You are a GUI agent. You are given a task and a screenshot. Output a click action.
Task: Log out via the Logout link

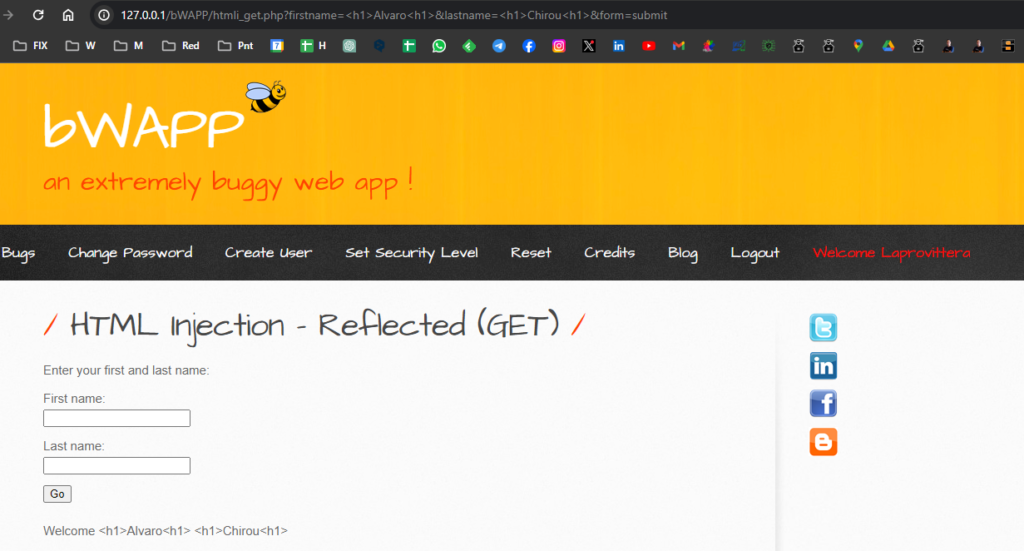point(755,253)
